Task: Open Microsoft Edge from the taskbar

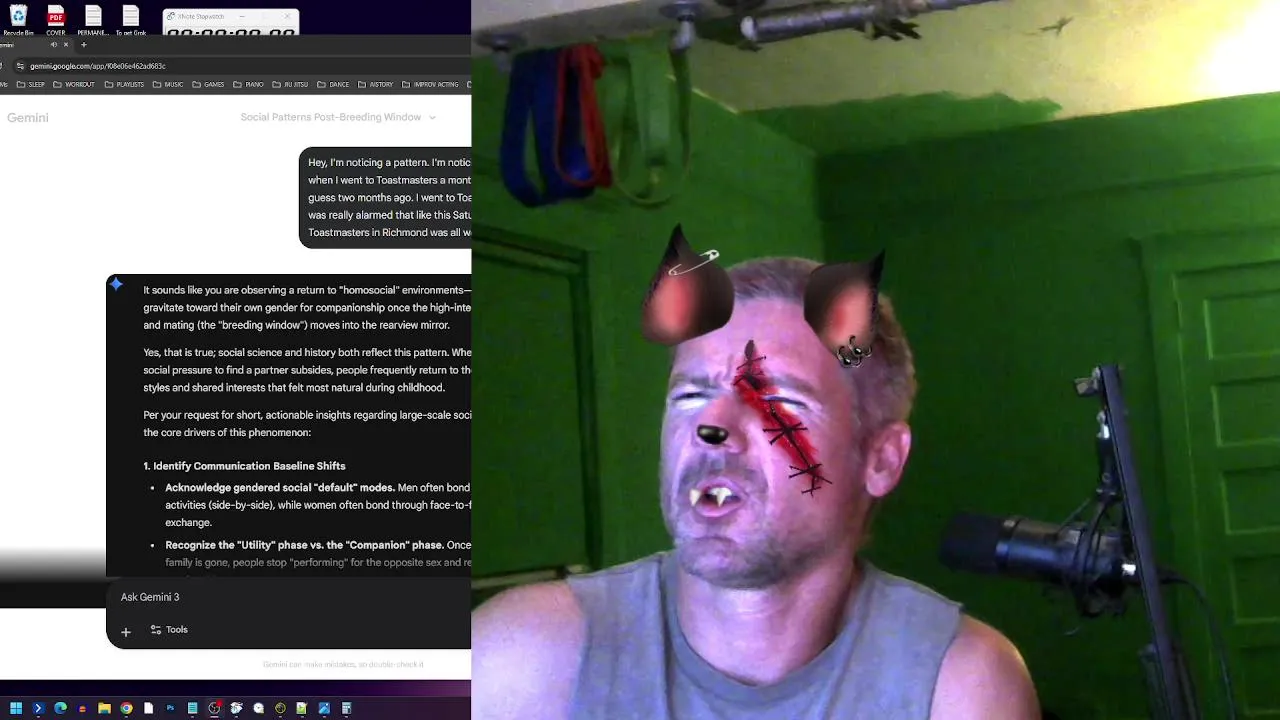Action: click(x=60, y=708)
